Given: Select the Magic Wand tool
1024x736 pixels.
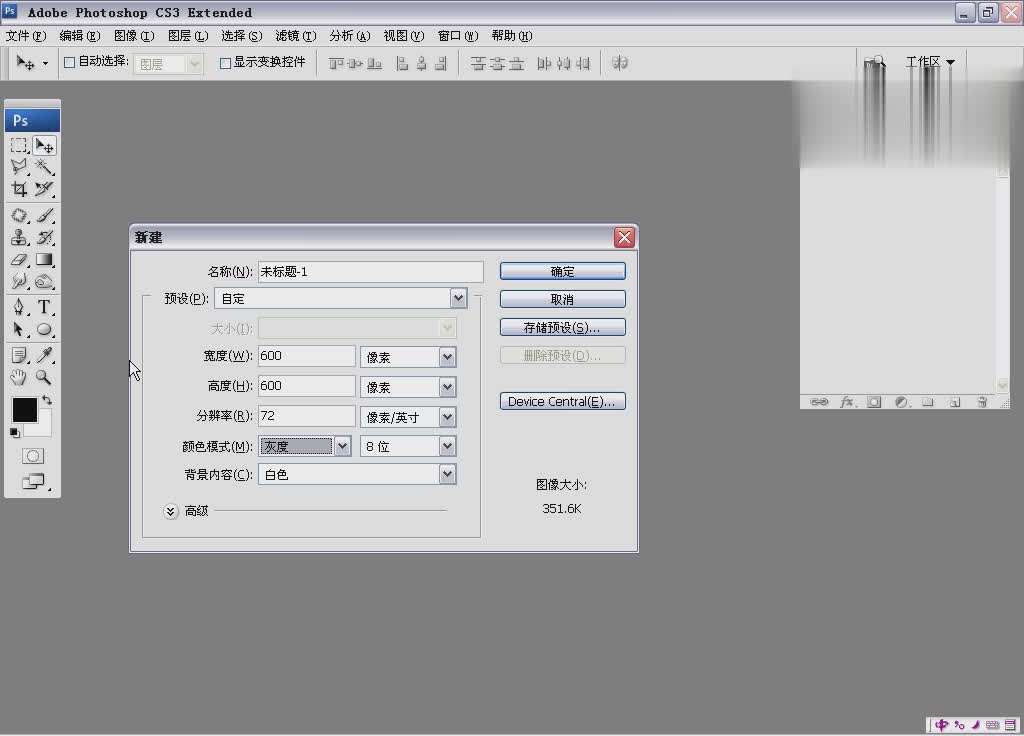Looking at the screenshot, I should click(x=44, y=167).
